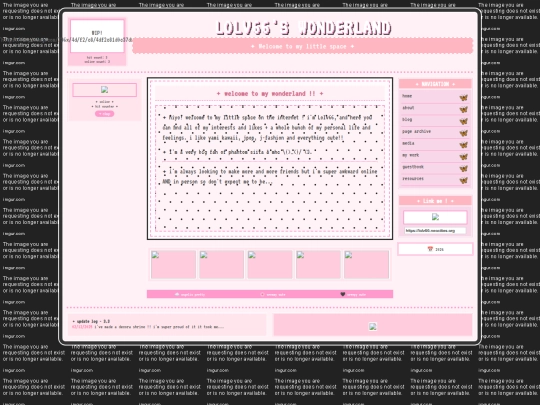Click the NAVIGATION panel header
Screen dimensions: 540x405
(435, 84)
